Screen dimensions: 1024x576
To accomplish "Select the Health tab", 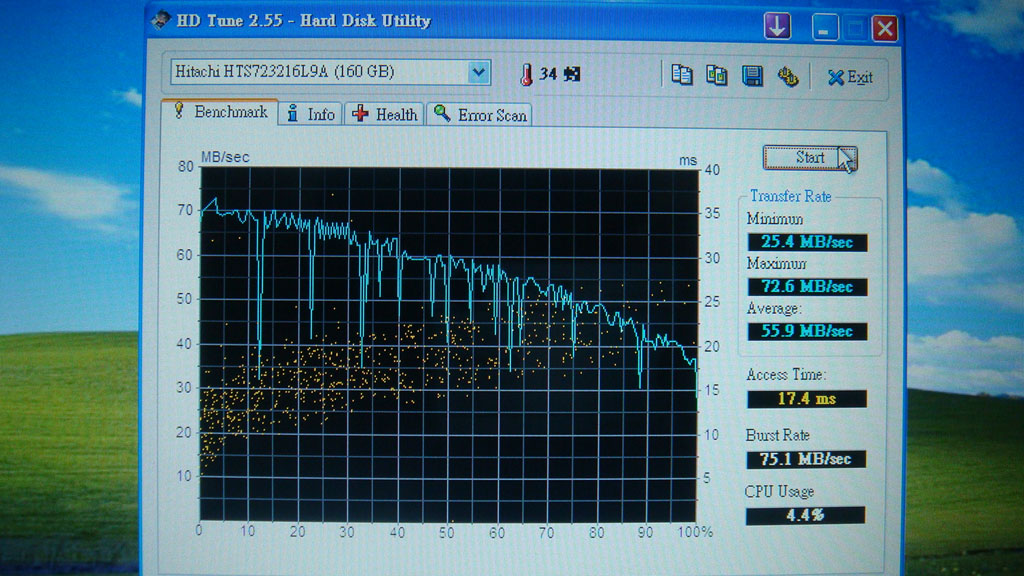I will [x=386, y=115].
